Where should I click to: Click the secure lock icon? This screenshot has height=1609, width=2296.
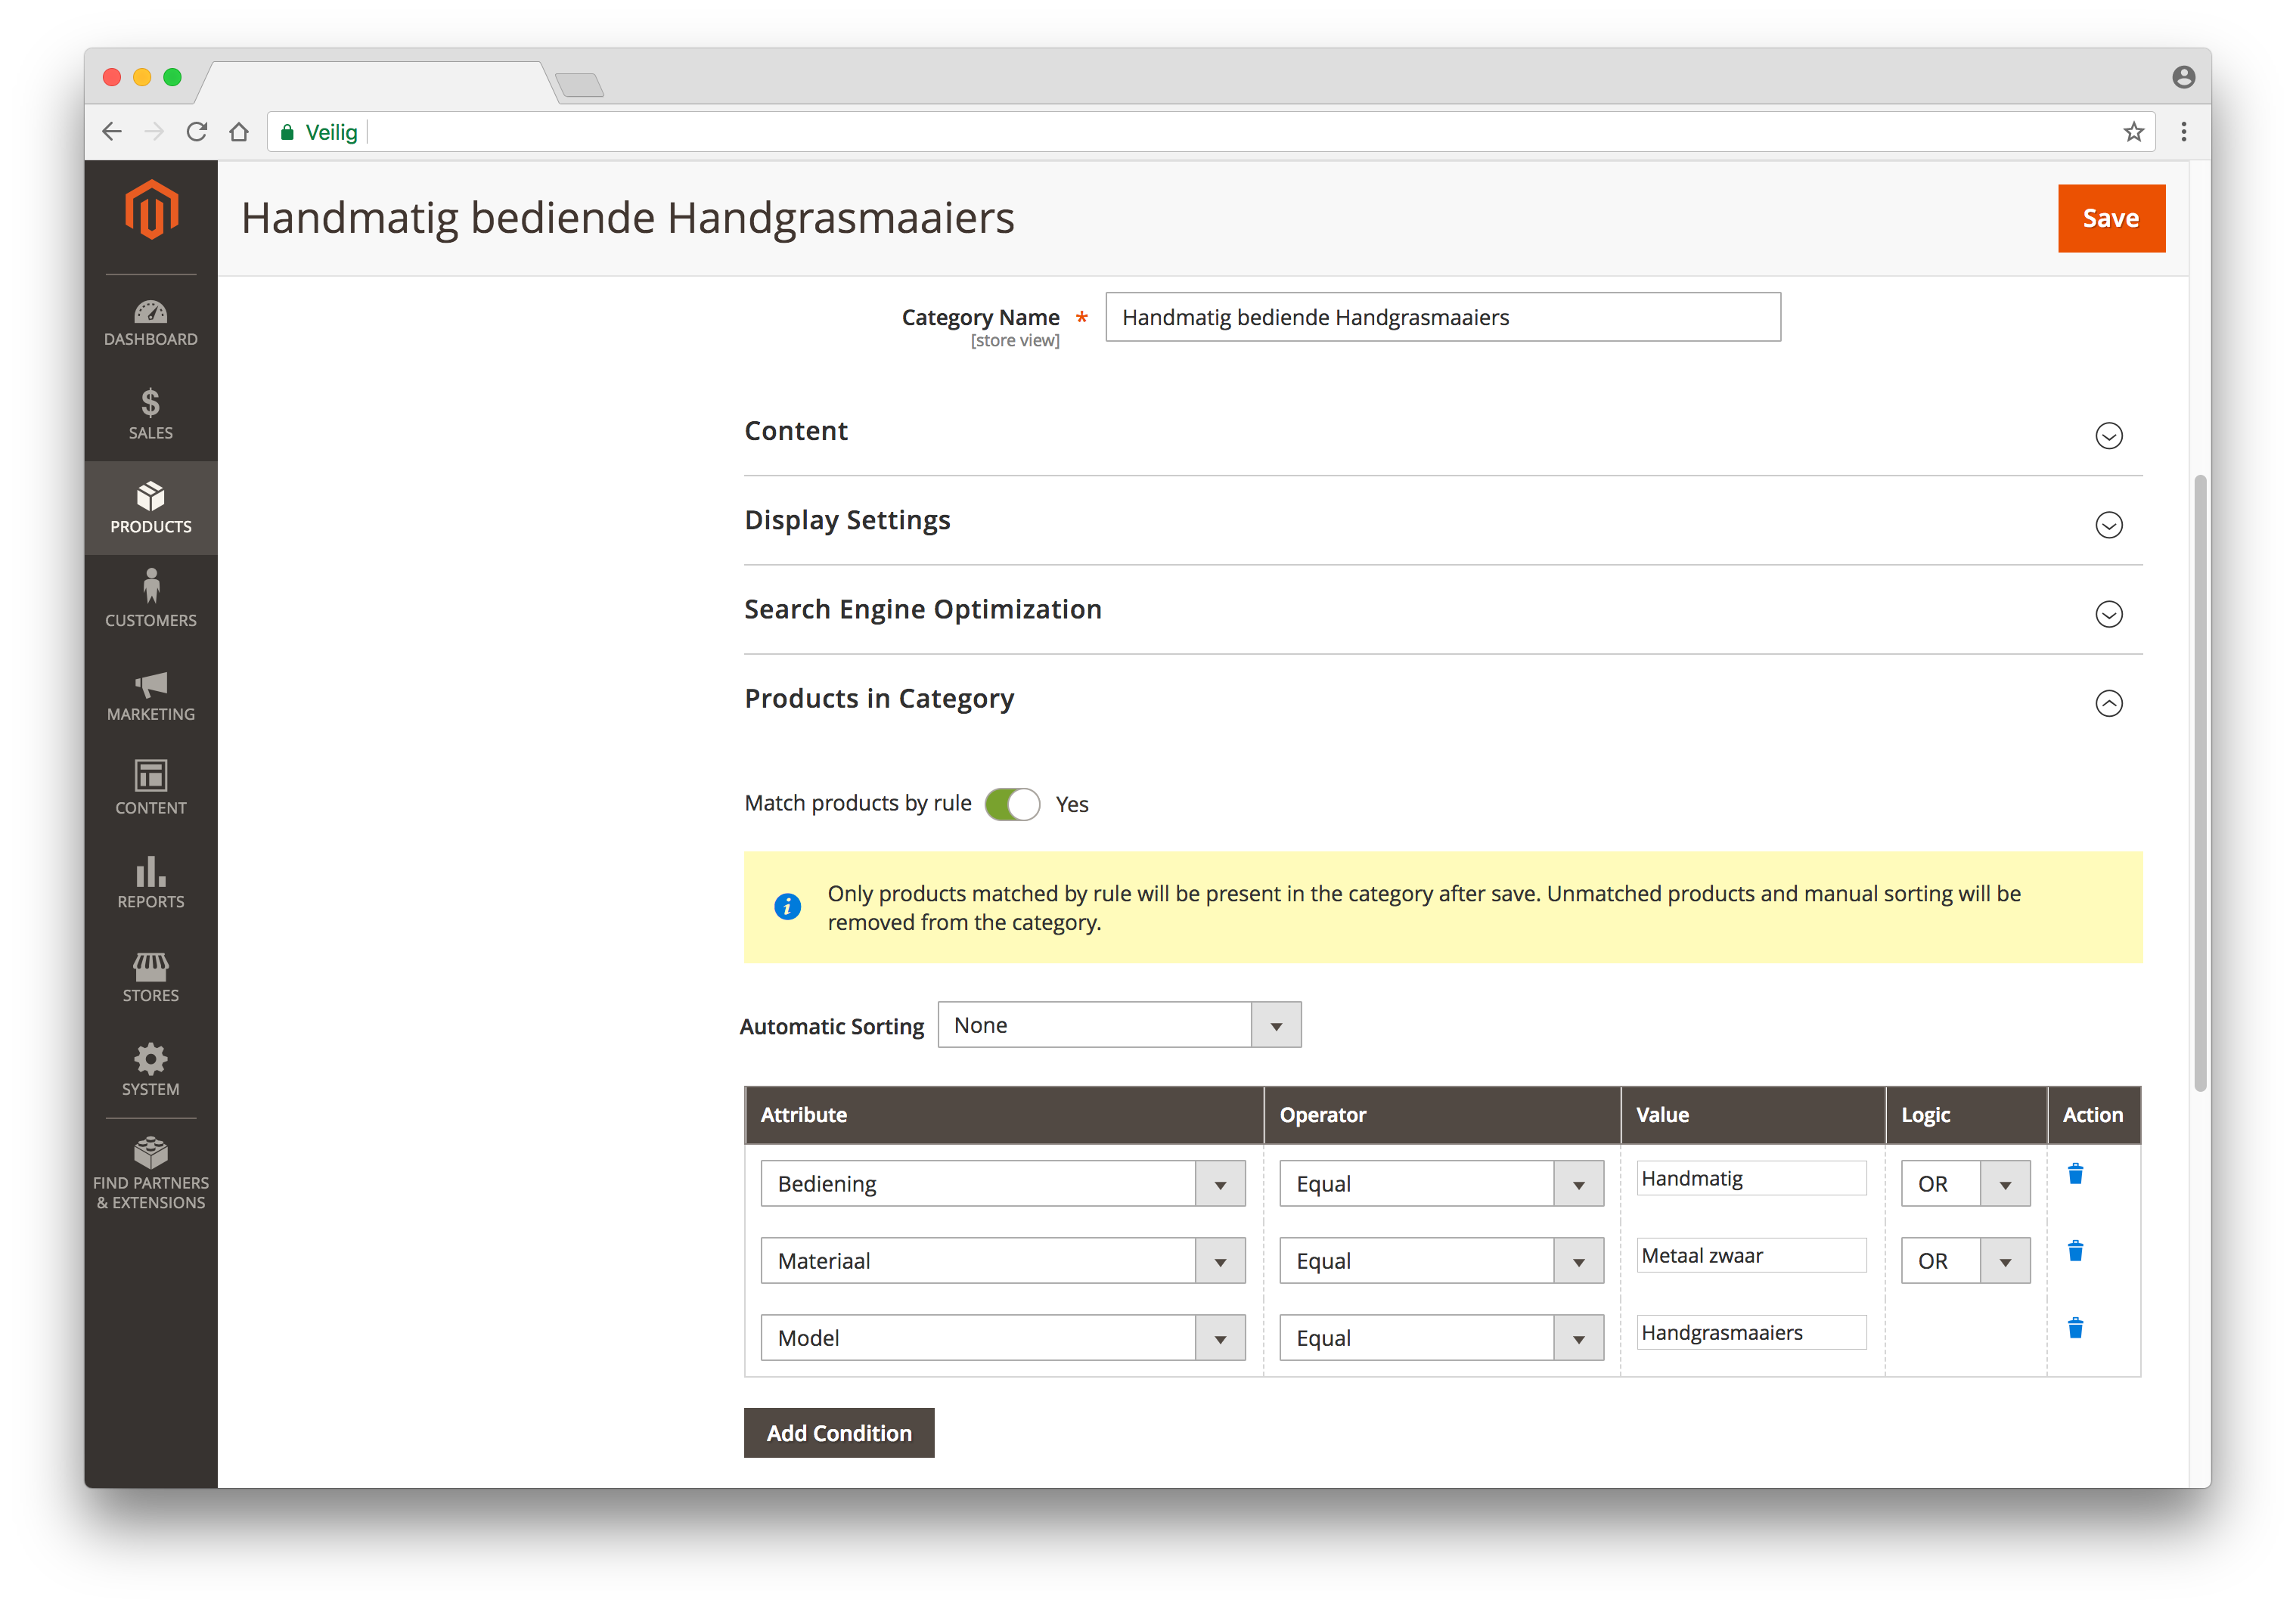tap(287, 132)
